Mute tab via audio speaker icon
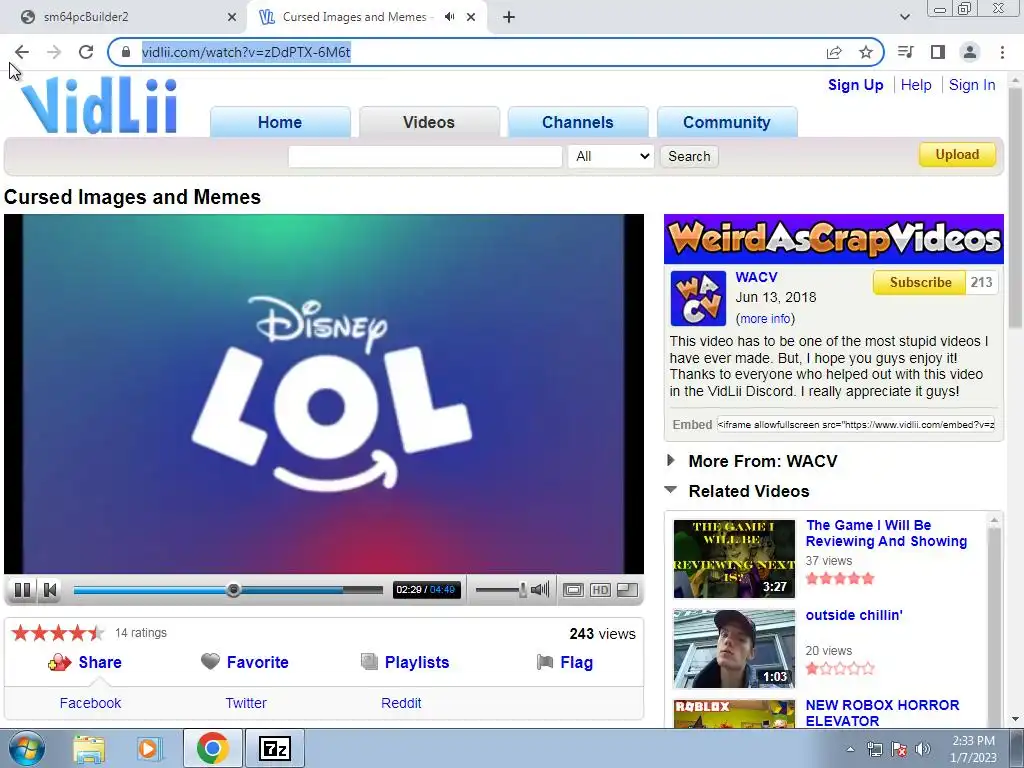This screenshot has width=1024, height=768. point(449,17)
